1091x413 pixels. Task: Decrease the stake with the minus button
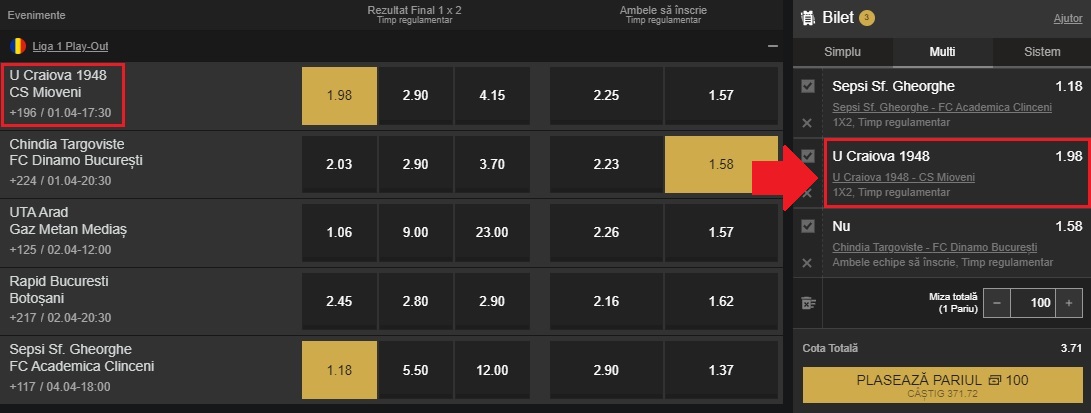[996, 303]
